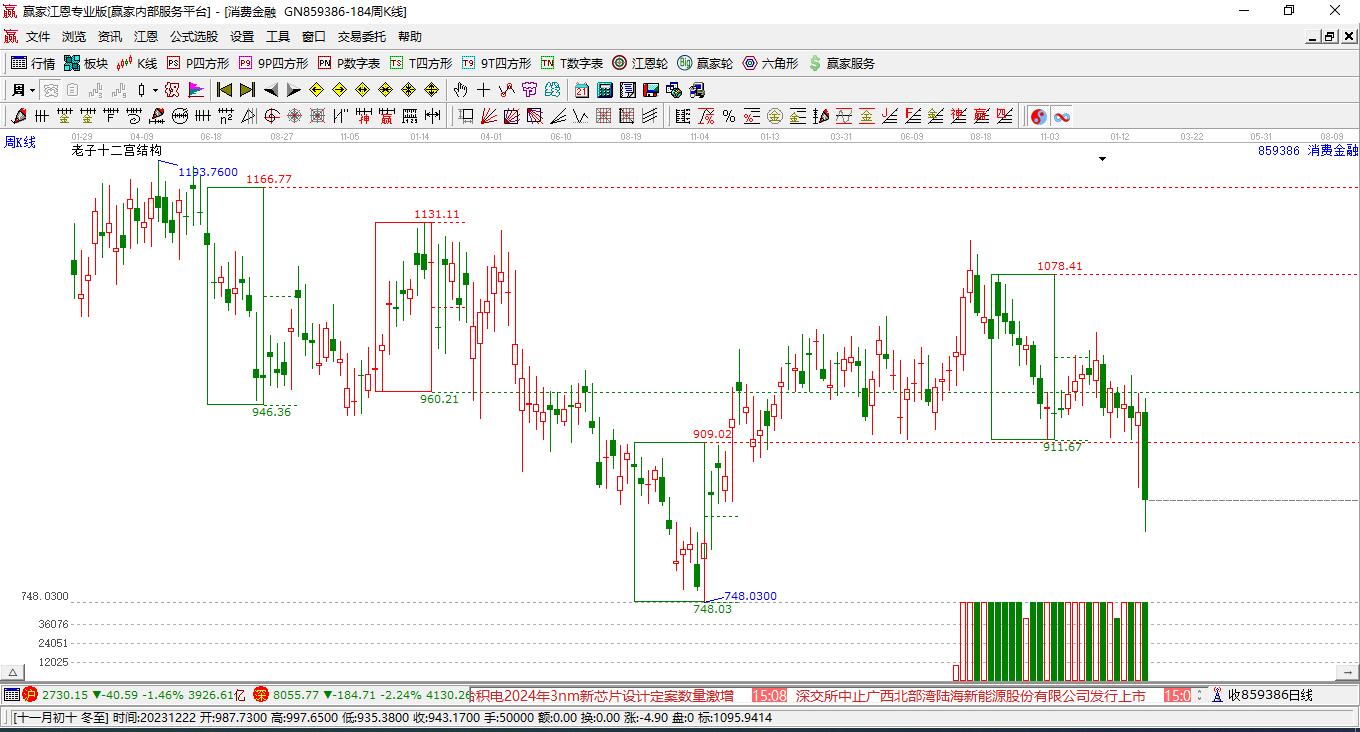Expand the candlestick style dropdown arrow
This screenshot has height=732, width=1360.
[x=155, y=90]
